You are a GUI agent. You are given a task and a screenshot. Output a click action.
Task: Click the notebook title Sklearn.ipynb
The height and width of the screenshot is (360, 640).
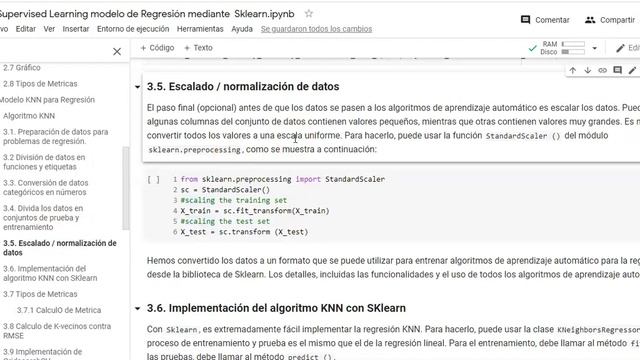pos(147,13)
